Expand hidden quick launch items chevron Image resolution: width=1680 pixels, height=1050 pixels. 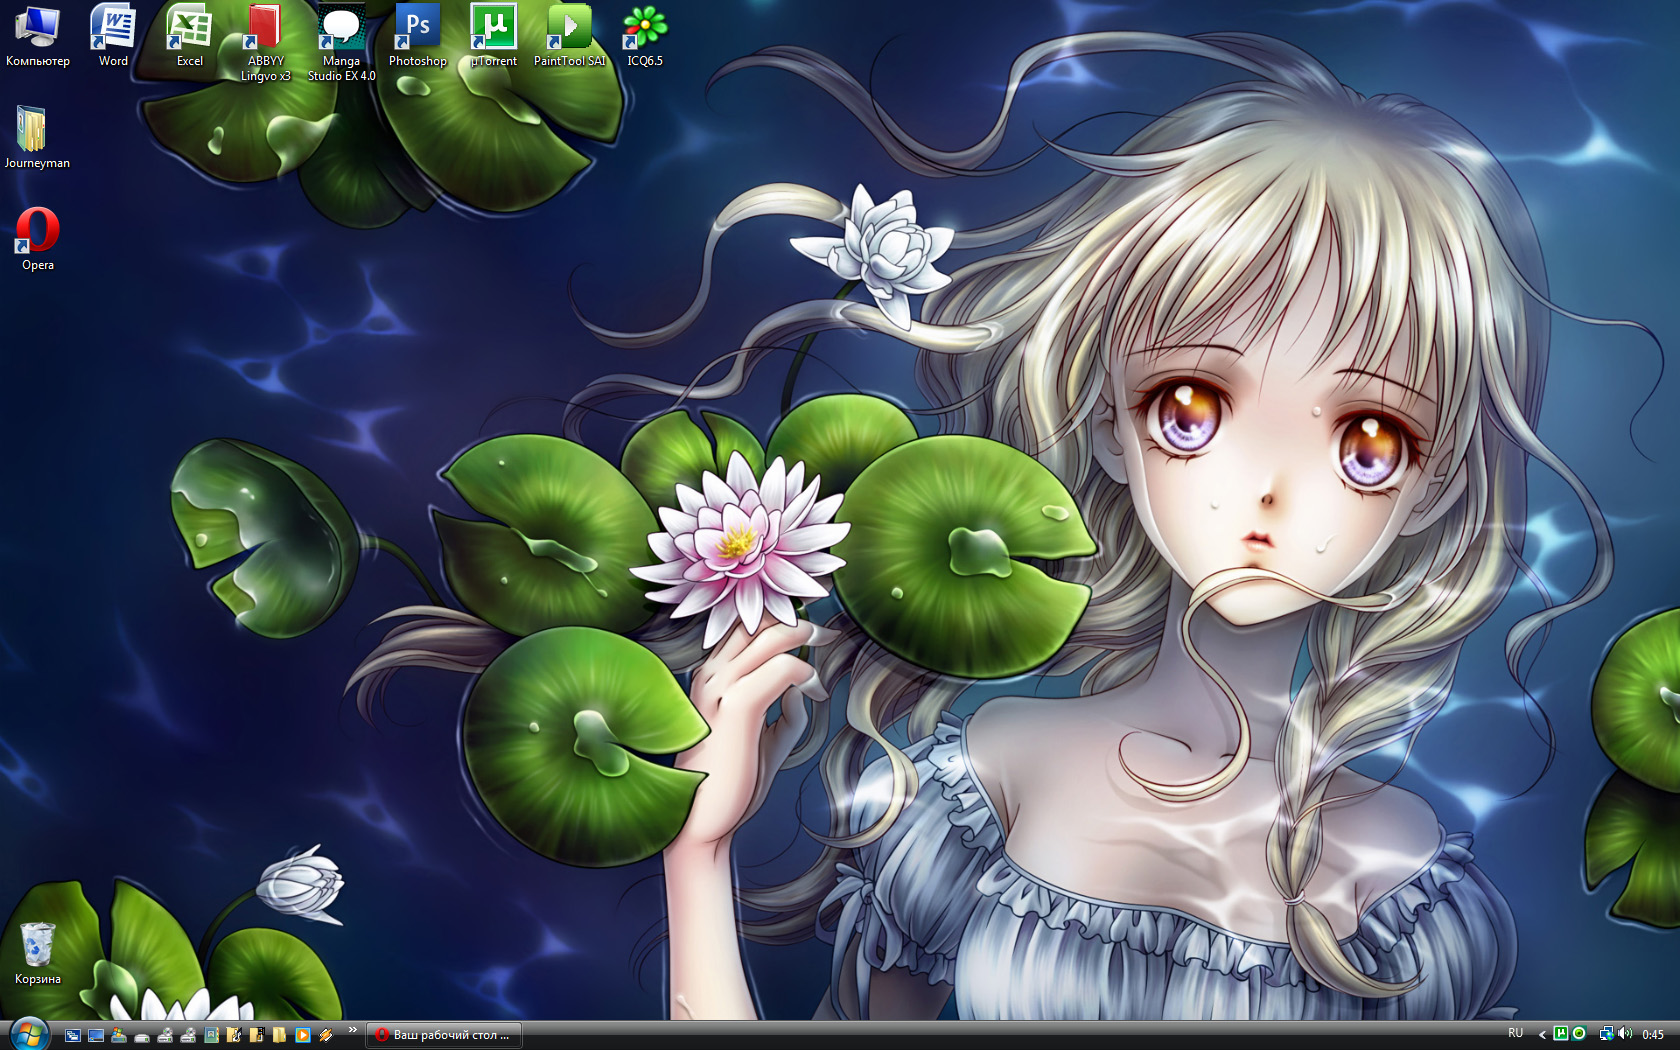352,1029
